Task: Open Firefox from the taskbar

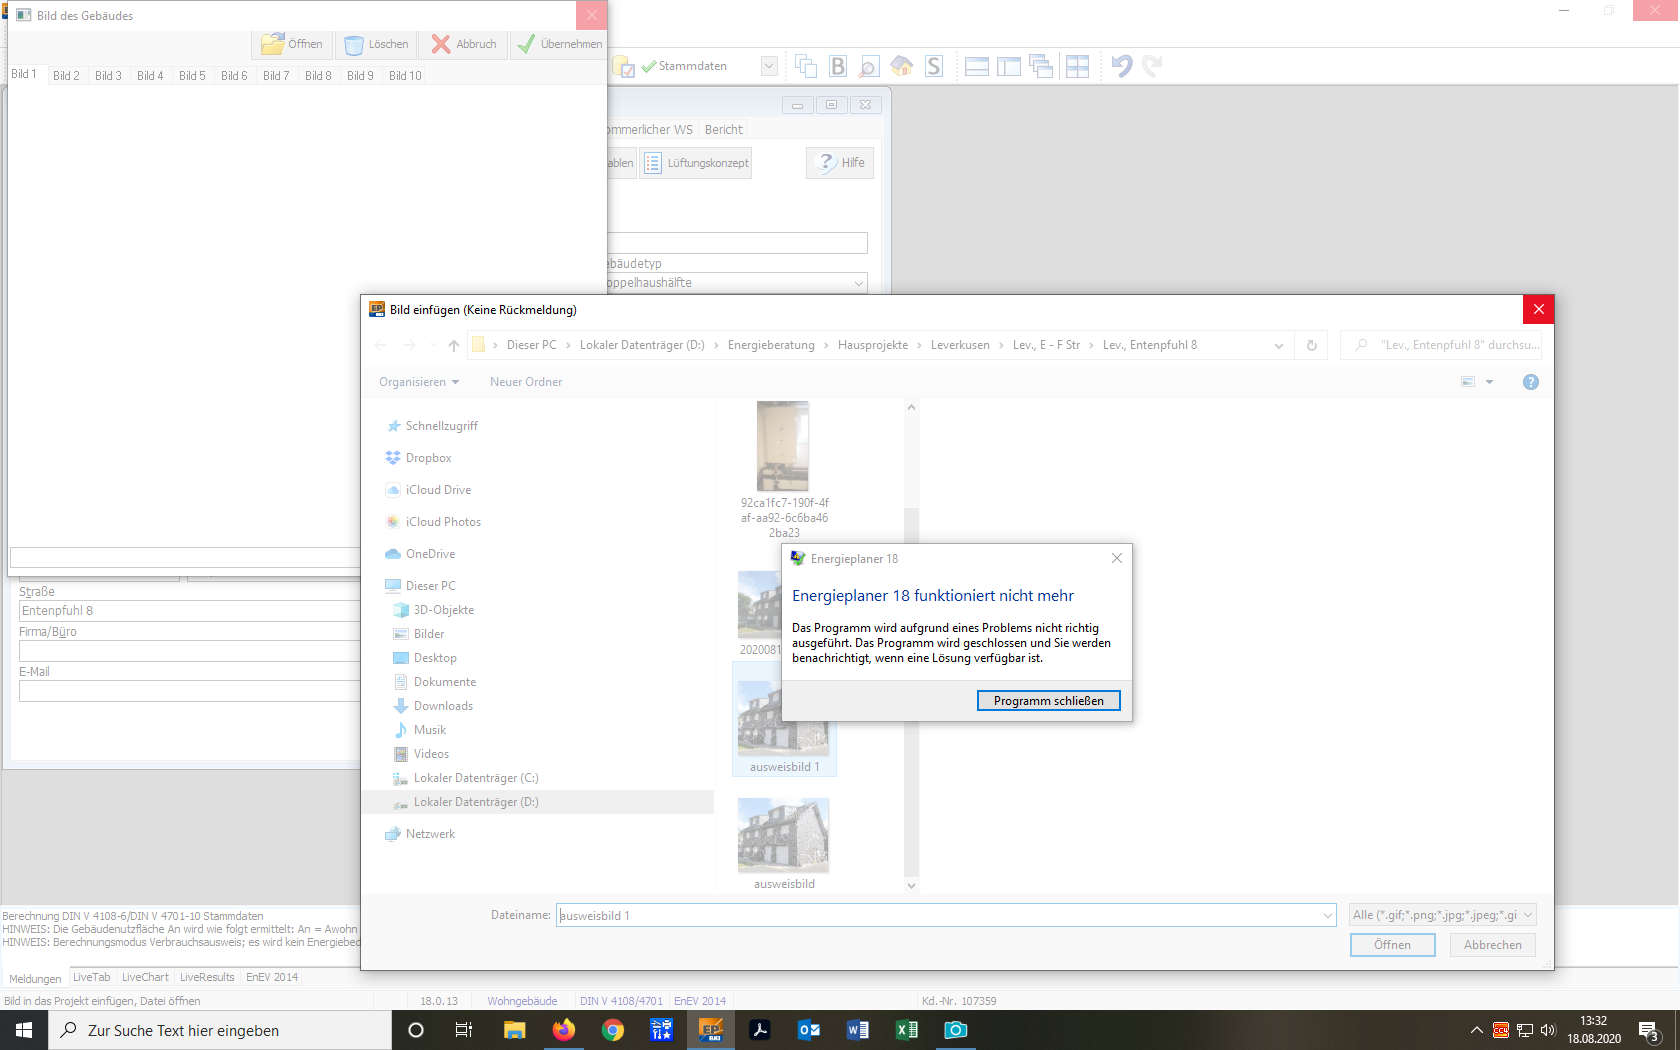Action: [564, 1030]
